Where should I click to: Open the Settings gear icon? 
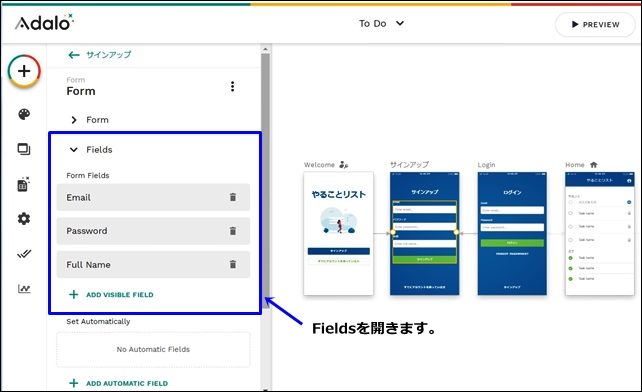24,219
